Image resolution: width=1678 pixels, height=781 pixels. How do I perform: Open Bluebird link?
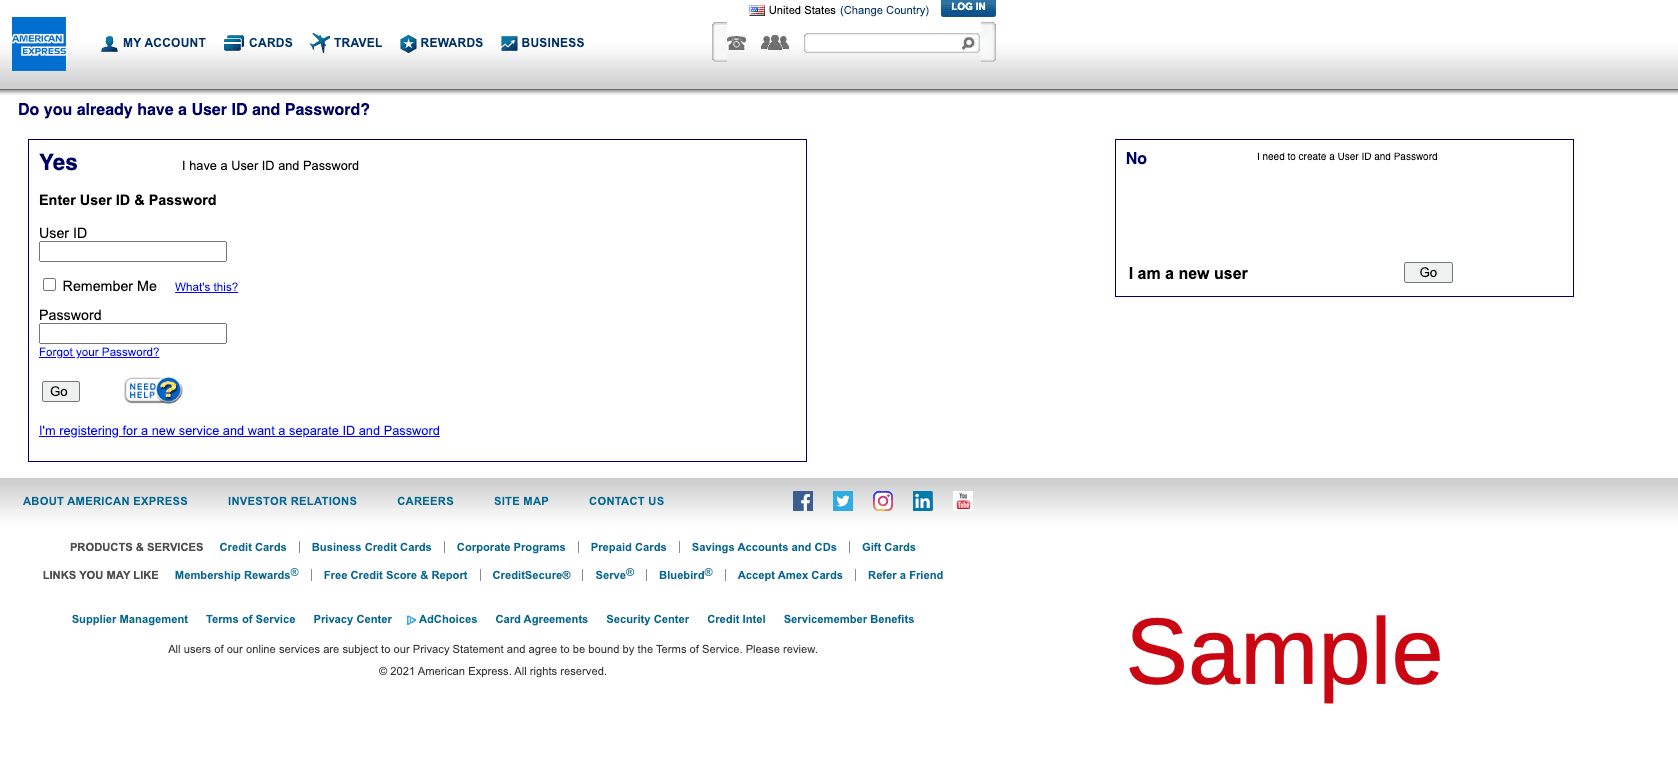(x=685, y=575)
